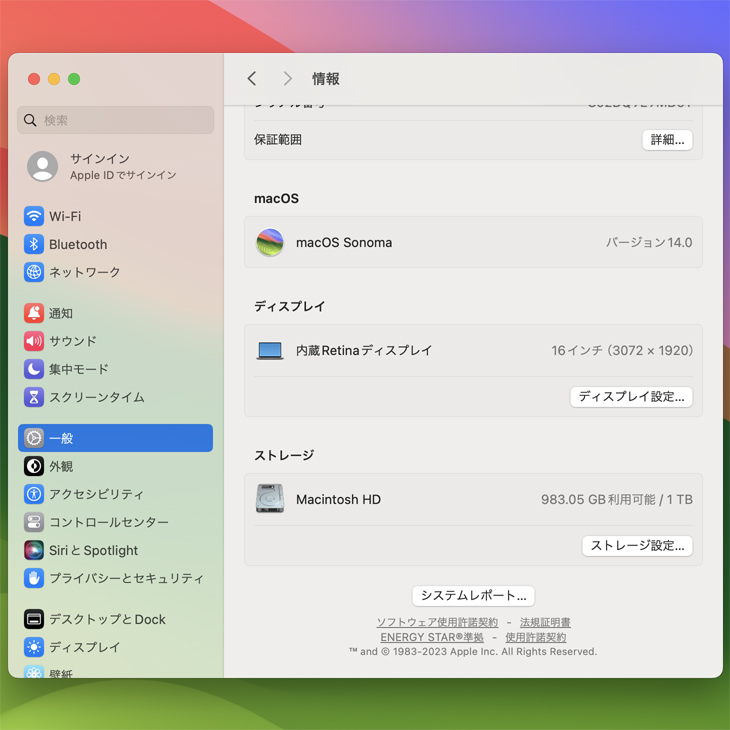
Task: Click the macOS Sonoma label
Action: click(x=344, y=243)
